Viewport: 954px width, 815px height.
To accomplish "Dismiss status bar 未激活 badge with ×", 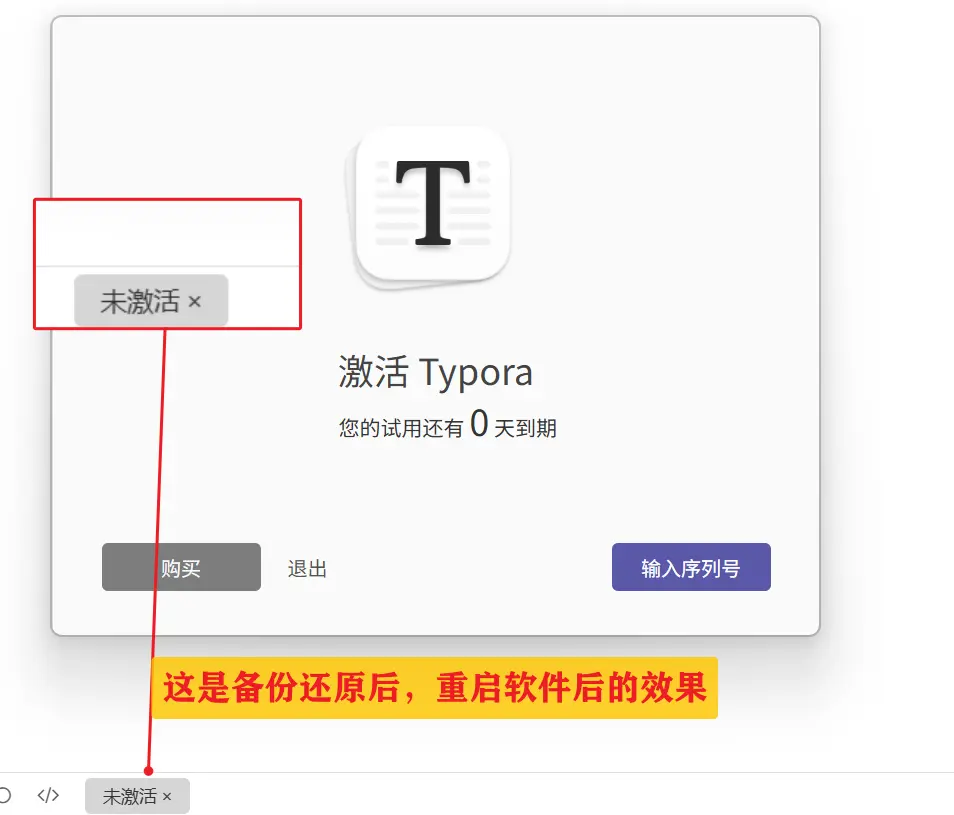I will click(x=167, y=796).
